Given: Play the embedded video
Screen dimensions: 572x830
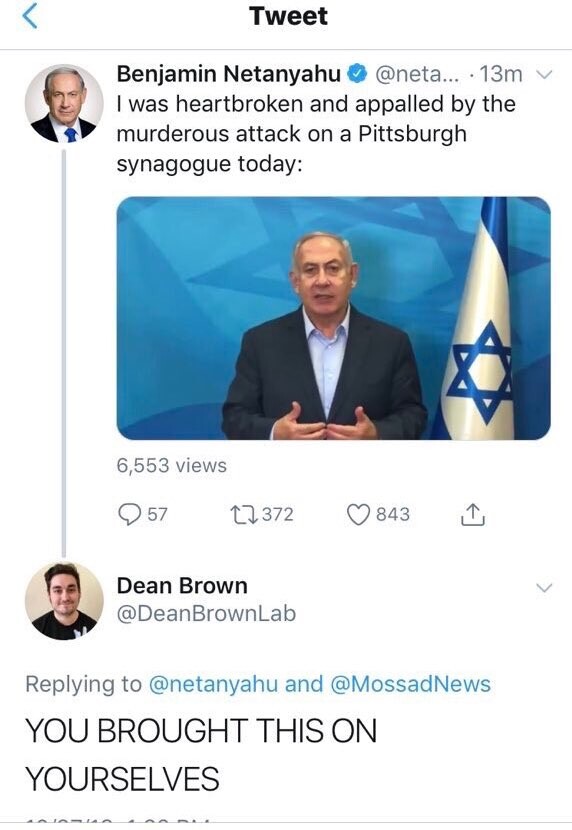Looking at the screenshot, I should pos(333,318).
